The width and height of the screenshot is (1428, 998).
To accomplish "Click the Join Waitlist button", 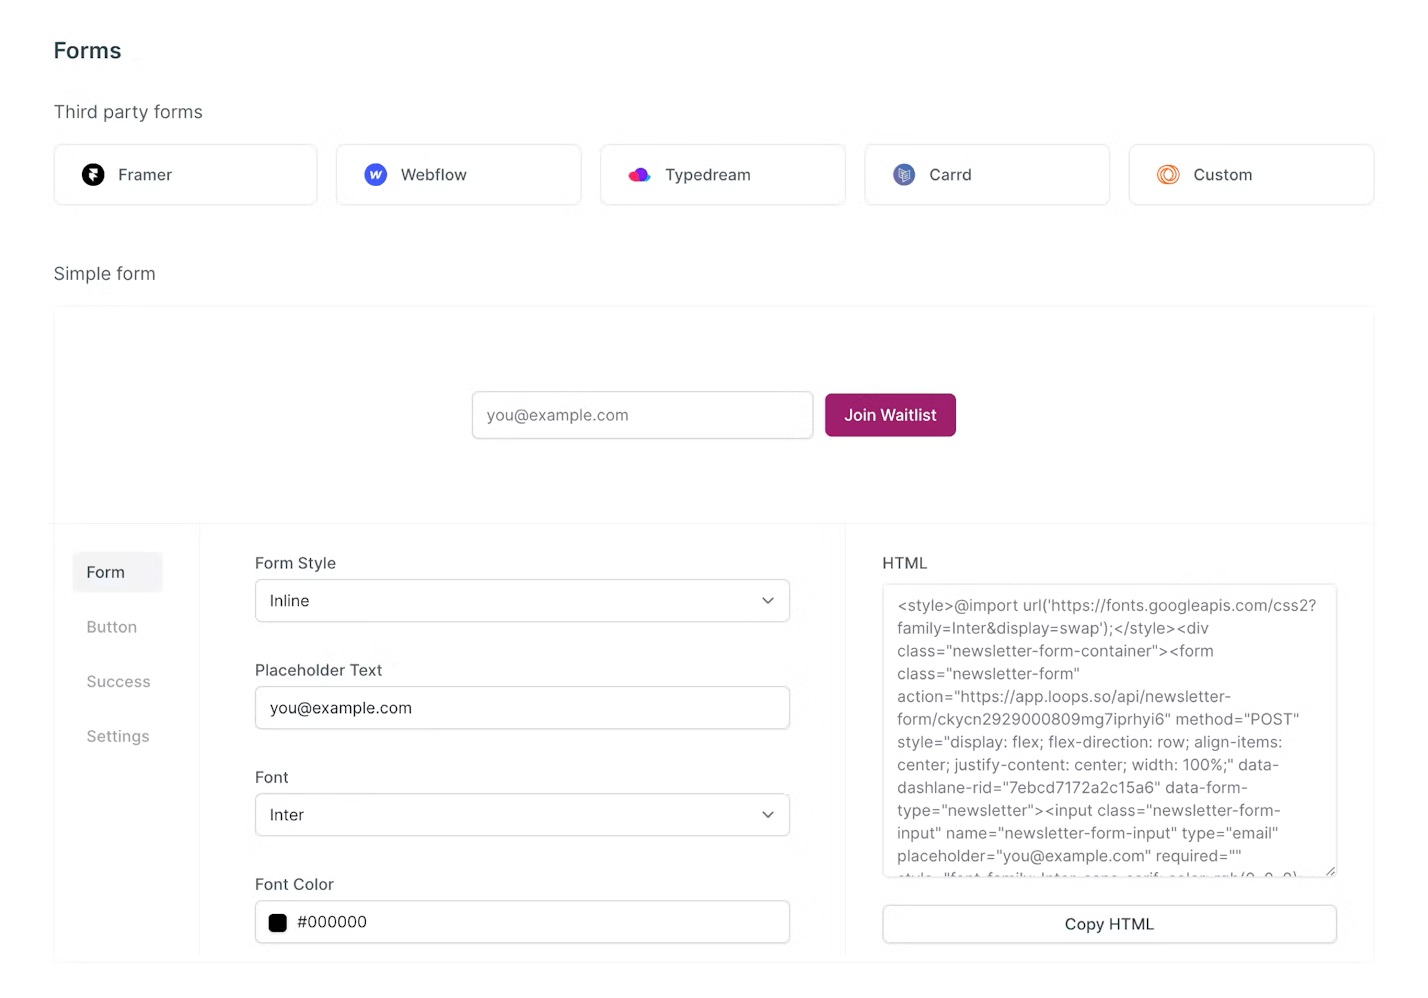I will point(890,415).
